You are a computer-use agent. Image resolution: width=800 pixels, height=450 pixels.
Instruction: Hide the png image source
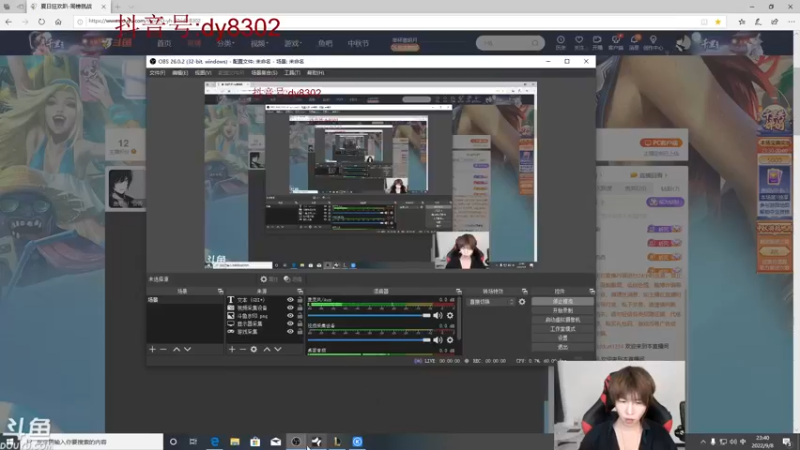[x=290, y=316]
